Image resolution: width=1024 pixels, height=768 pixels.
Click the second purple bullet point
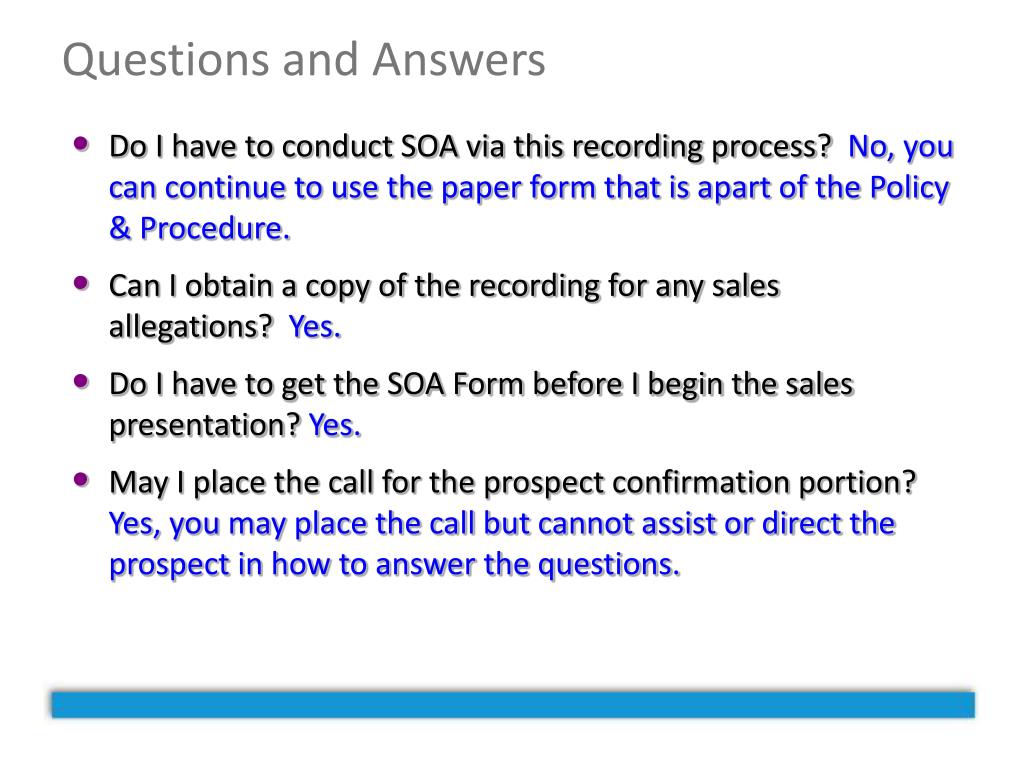81,283
